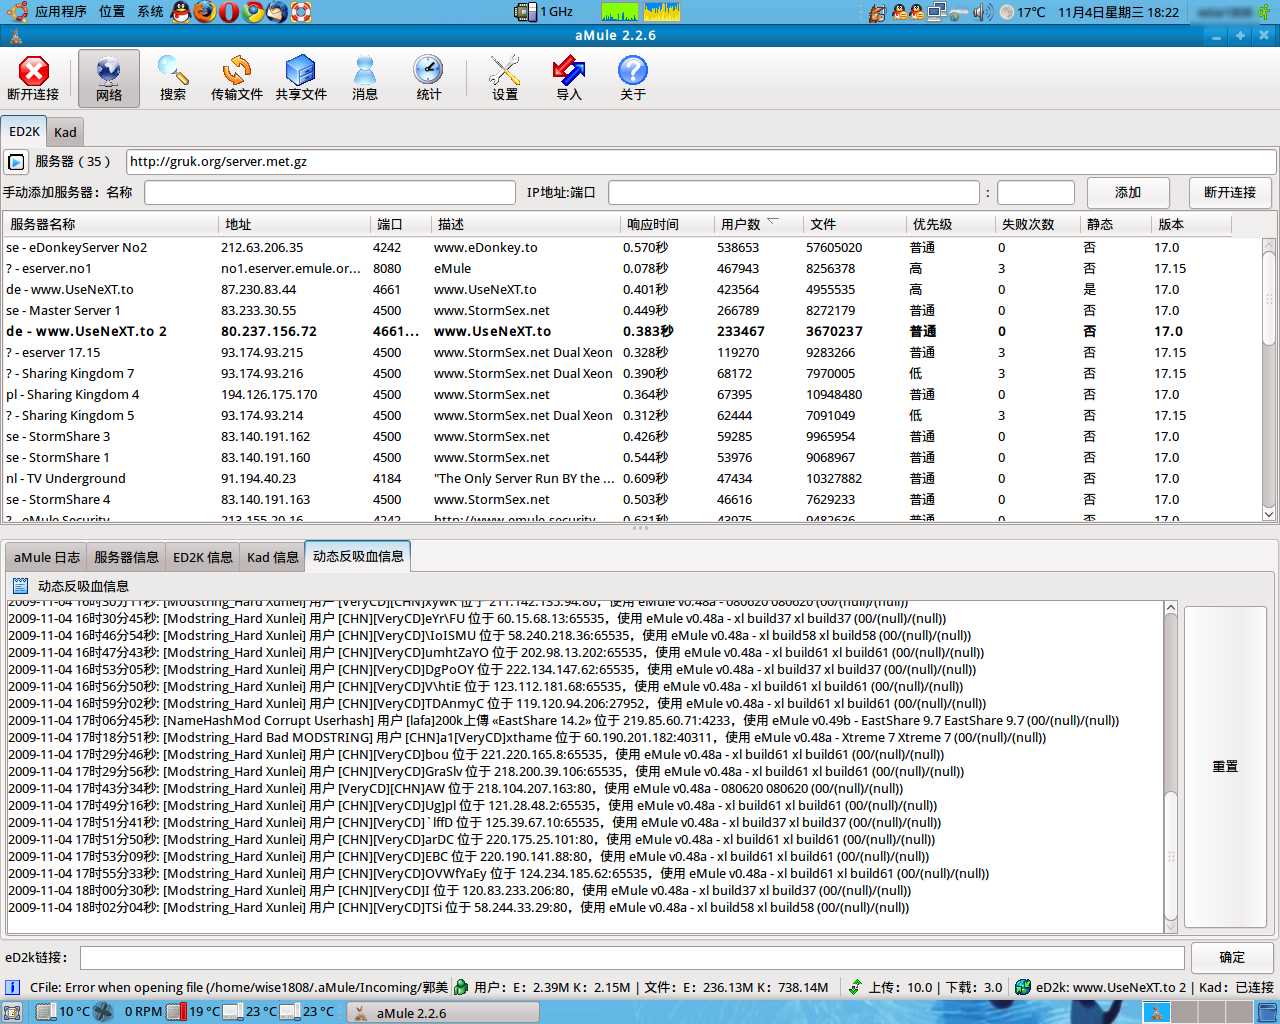Show the 传输文件 transfers window
Viewport: 1280px width, 1024px height.
tap(237, 78)
